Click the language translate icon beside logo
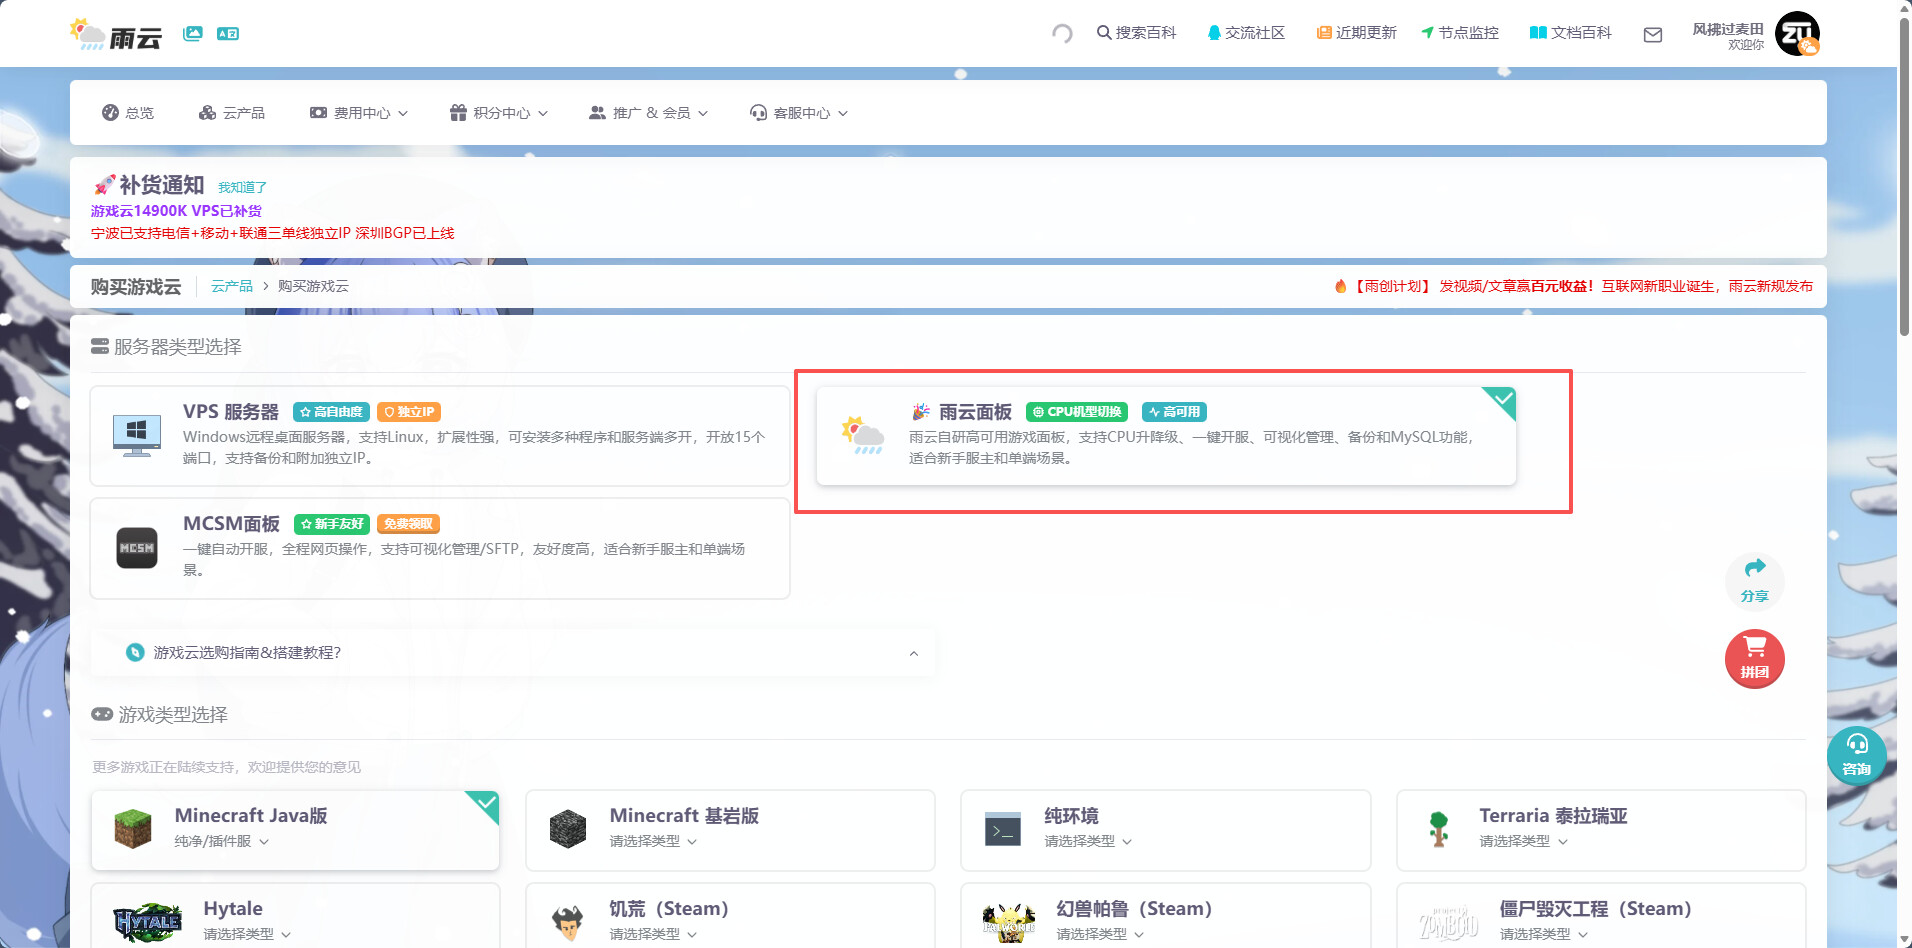The image size is (1912, 948). (228, 34)
